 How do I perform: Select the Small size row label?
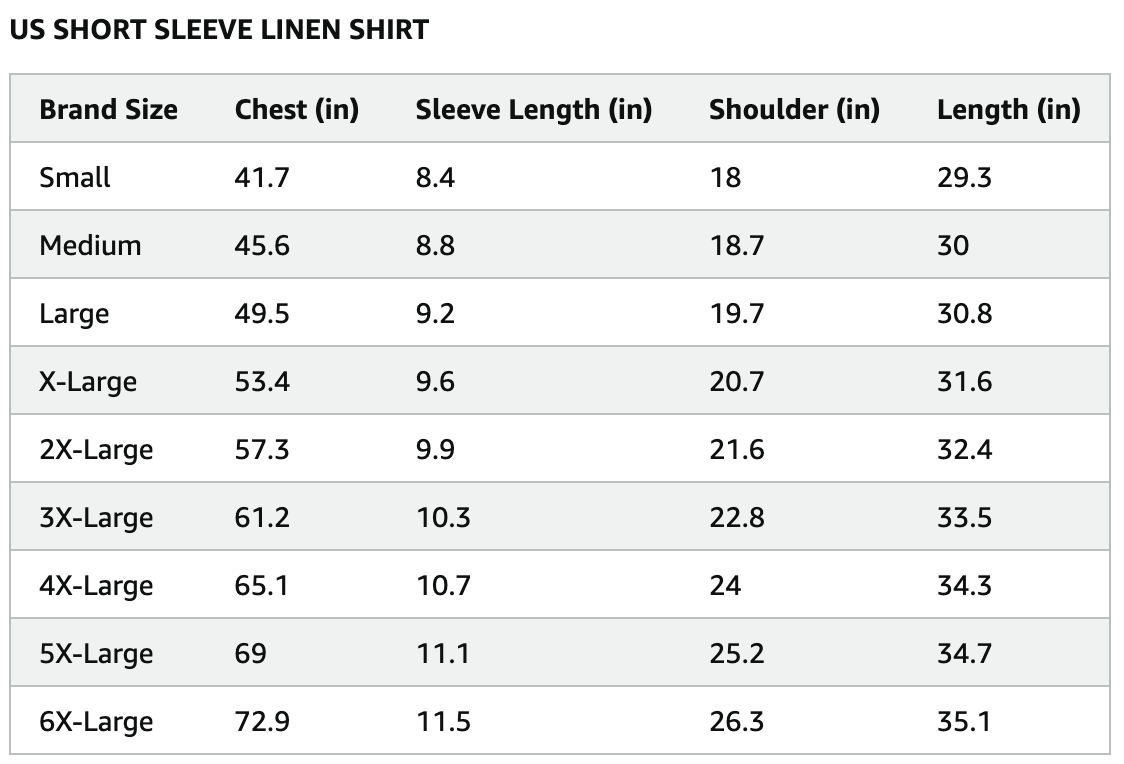[x=75, y=177]
